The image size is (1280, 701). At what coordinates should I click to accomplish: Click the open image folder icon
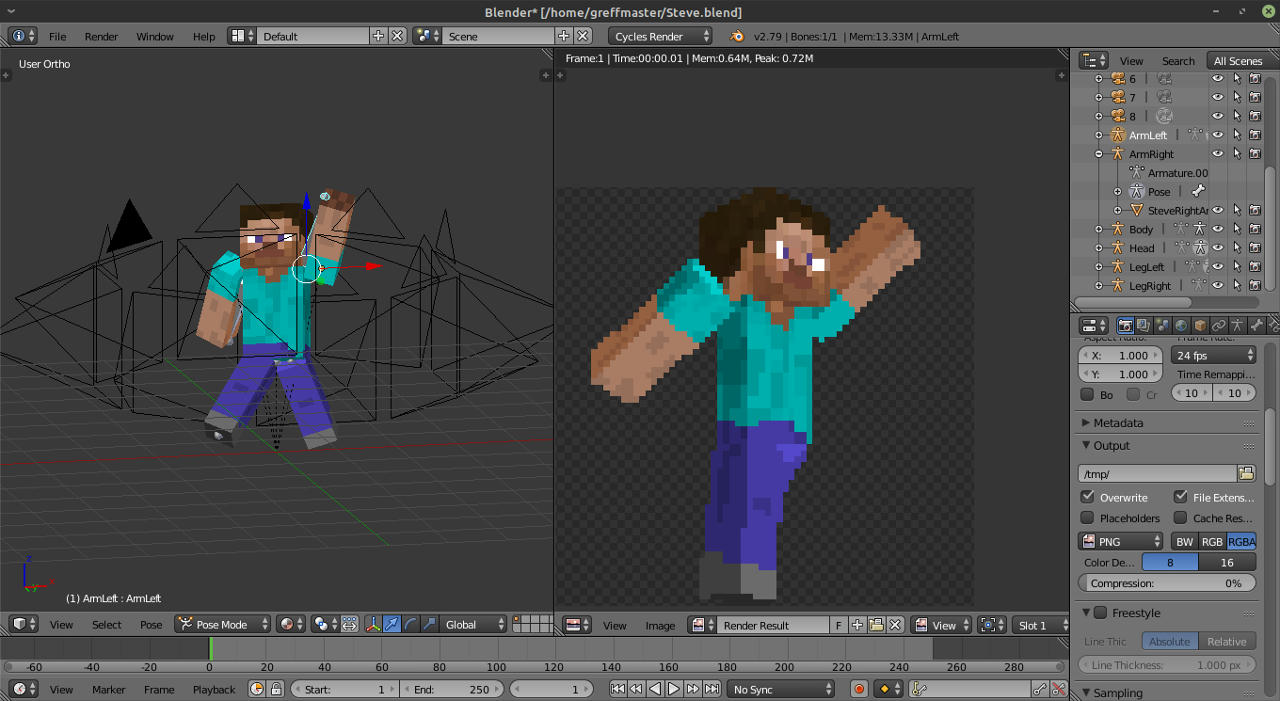pyautogui.click(x=876, y=625)
